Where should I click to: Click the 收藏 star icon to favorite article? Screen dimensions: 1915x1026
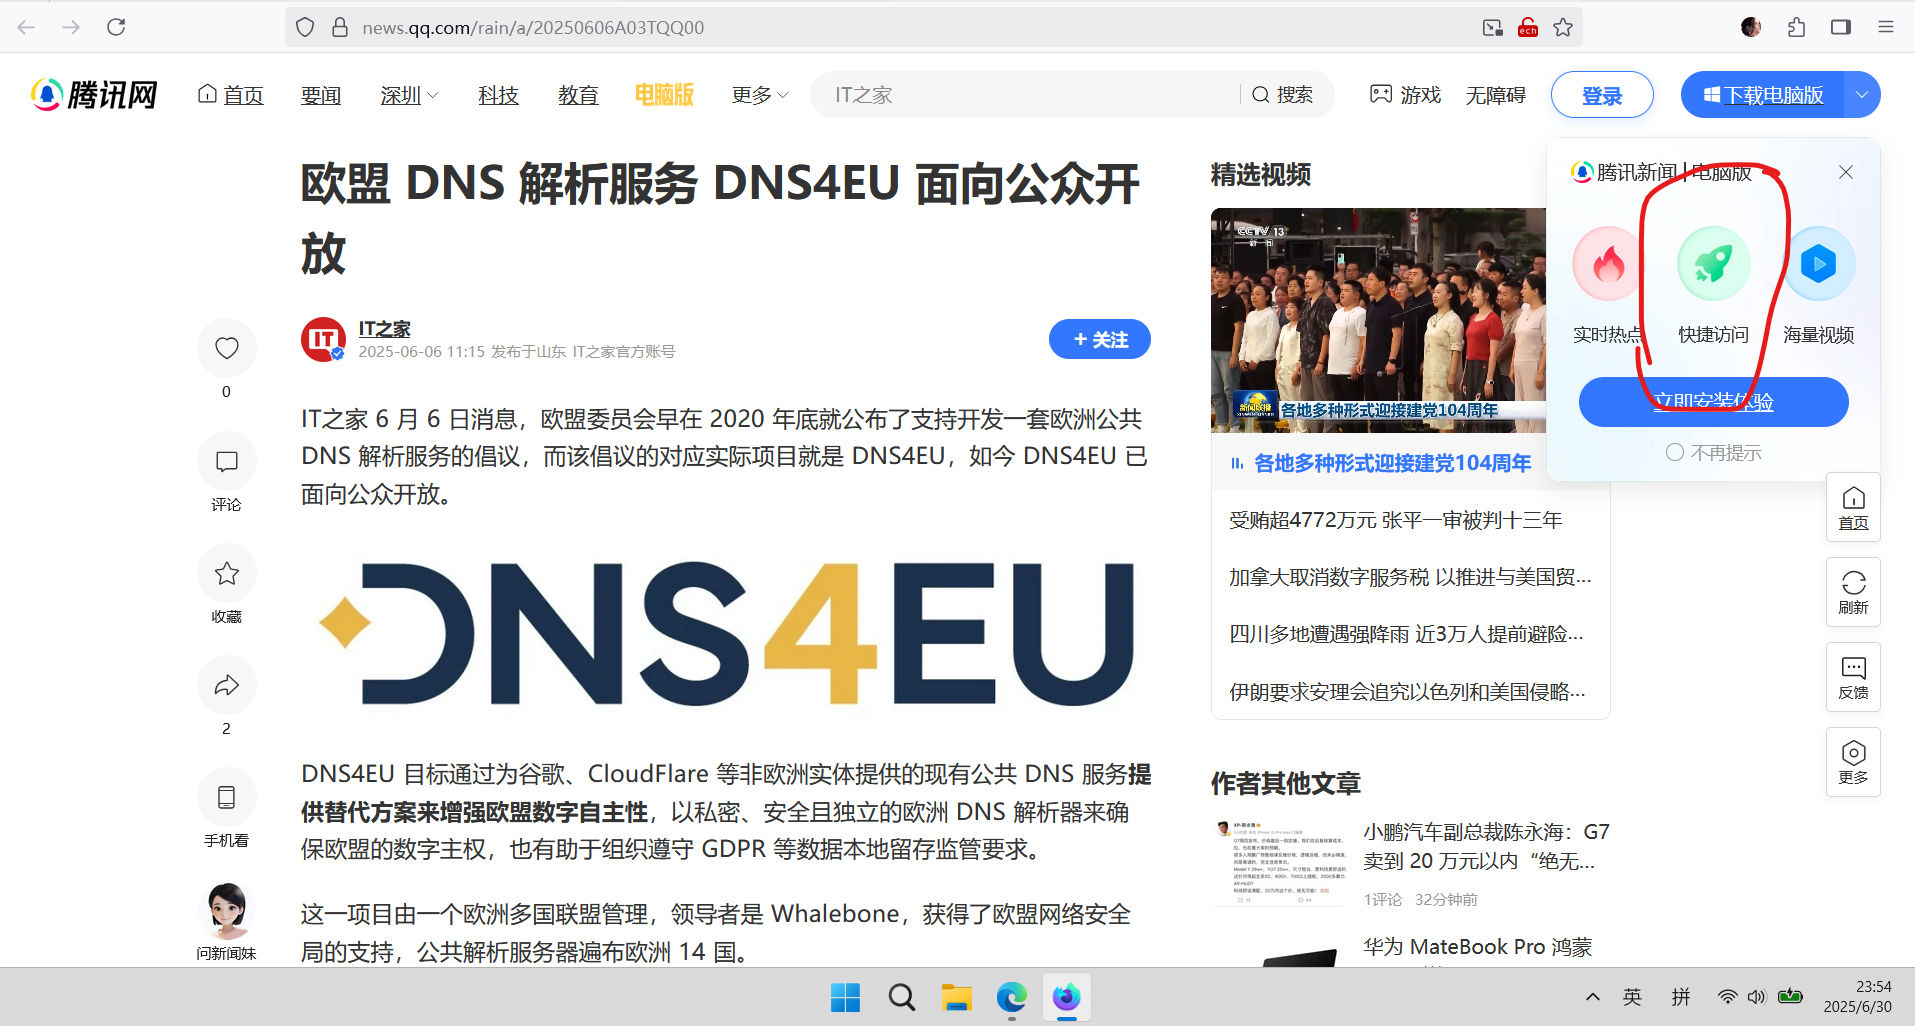226,573
